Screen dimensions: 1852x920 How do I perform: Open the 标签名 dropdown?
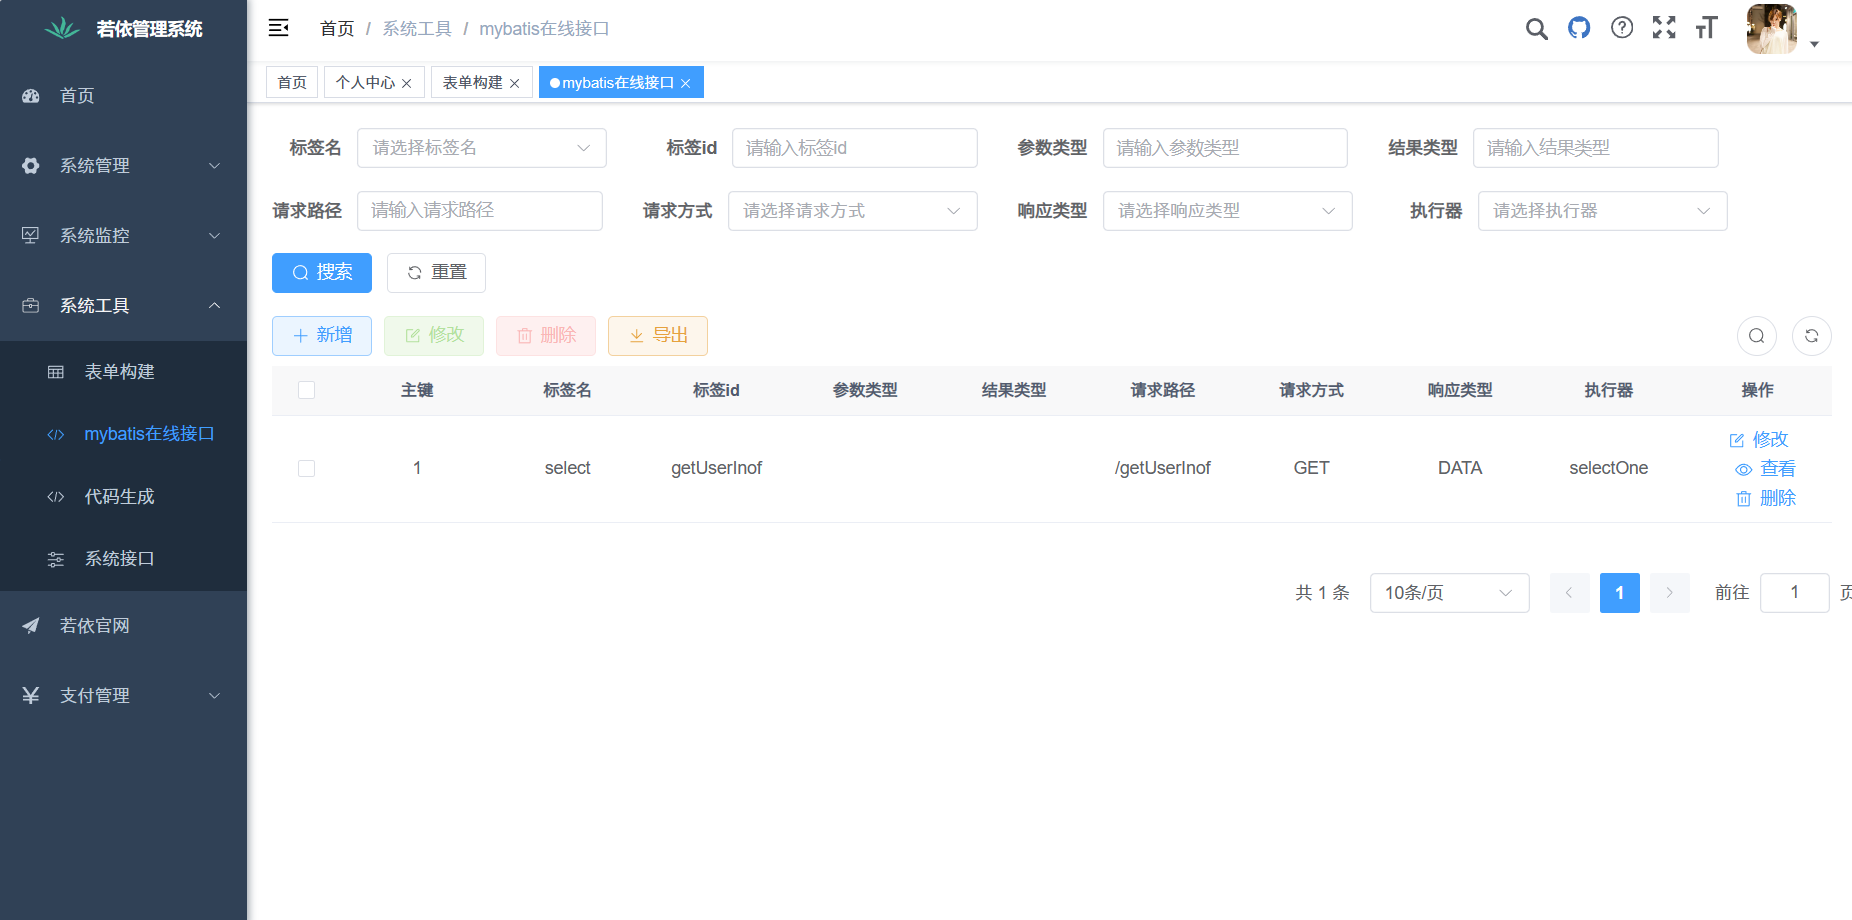[x=481, y=148]
